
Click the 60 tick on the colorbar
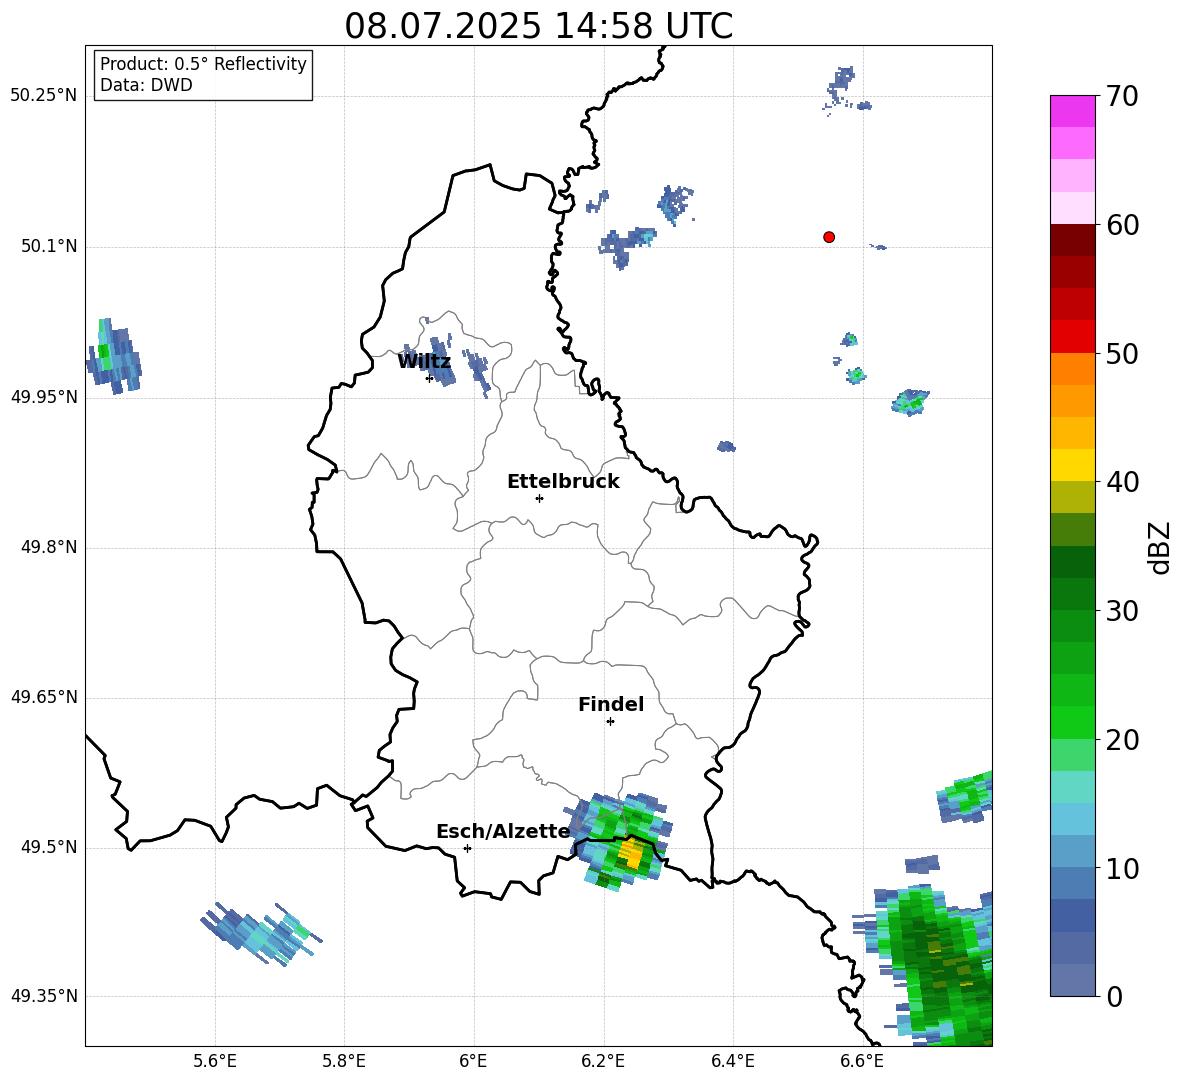1122,225
